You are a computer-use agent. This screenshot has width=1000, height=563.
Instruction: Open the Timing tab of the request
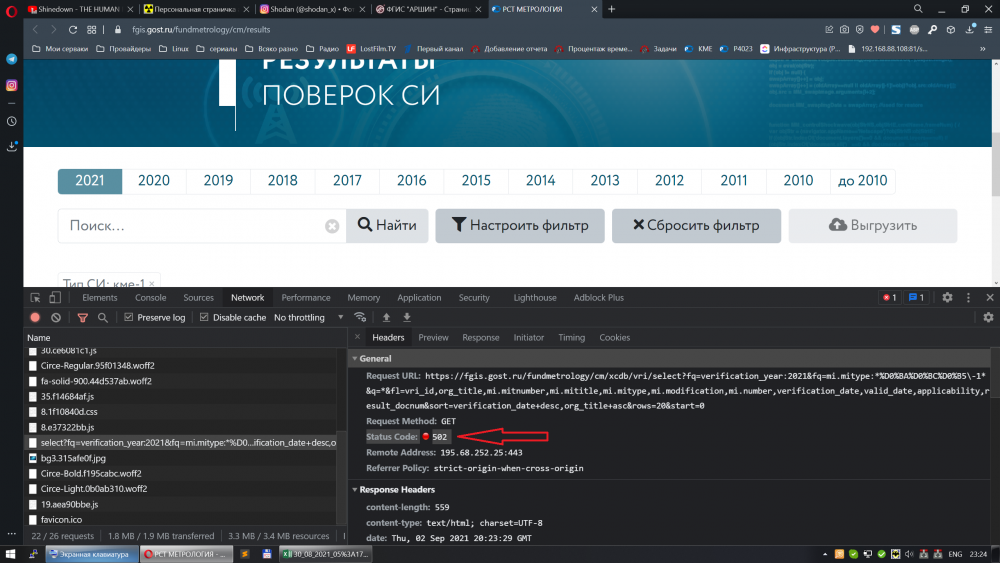(571, 337)
